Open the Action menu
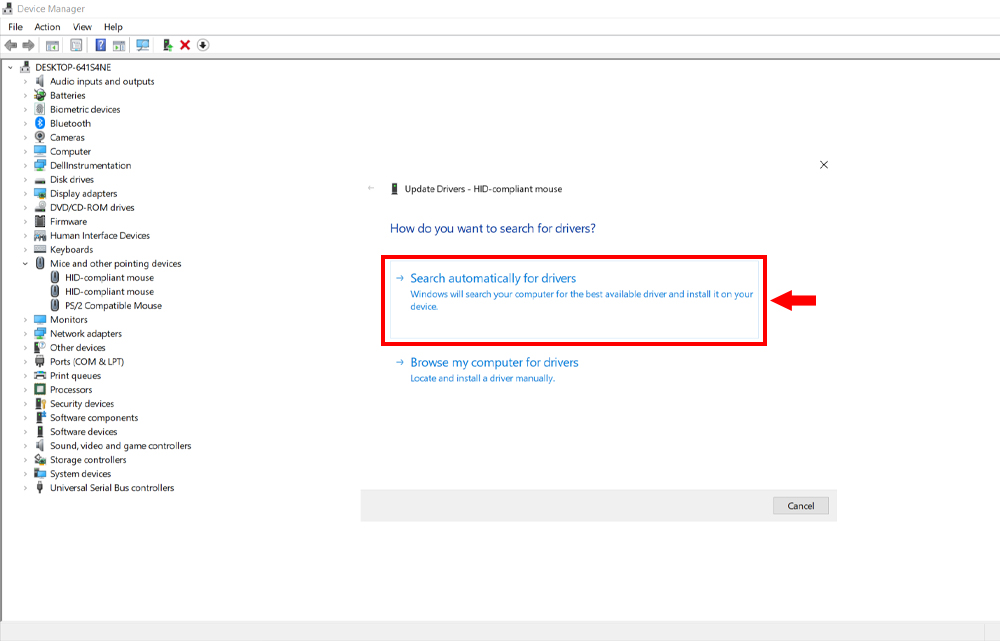The image size is (1000, 641). [47, 27]
